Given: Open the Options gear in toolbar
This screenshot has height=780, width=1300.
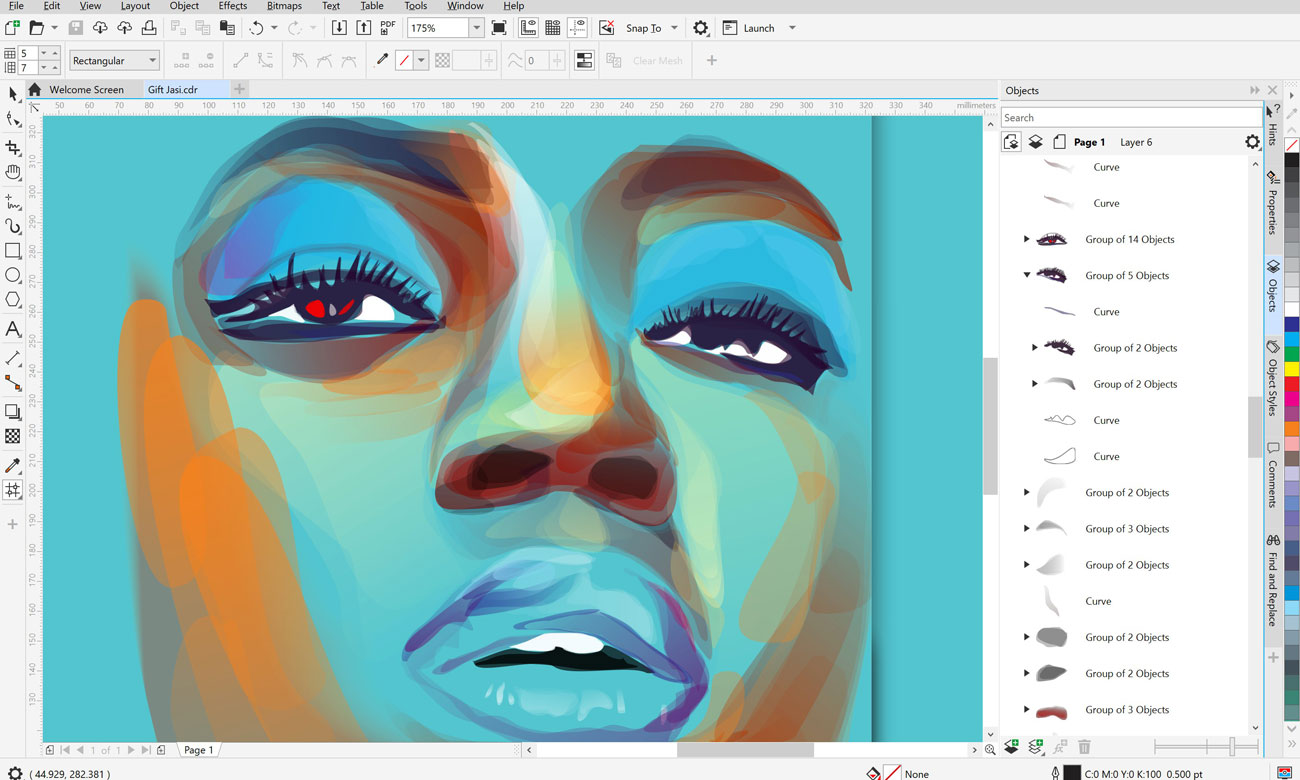Looking at the screenshot, I should coord(701,28).
